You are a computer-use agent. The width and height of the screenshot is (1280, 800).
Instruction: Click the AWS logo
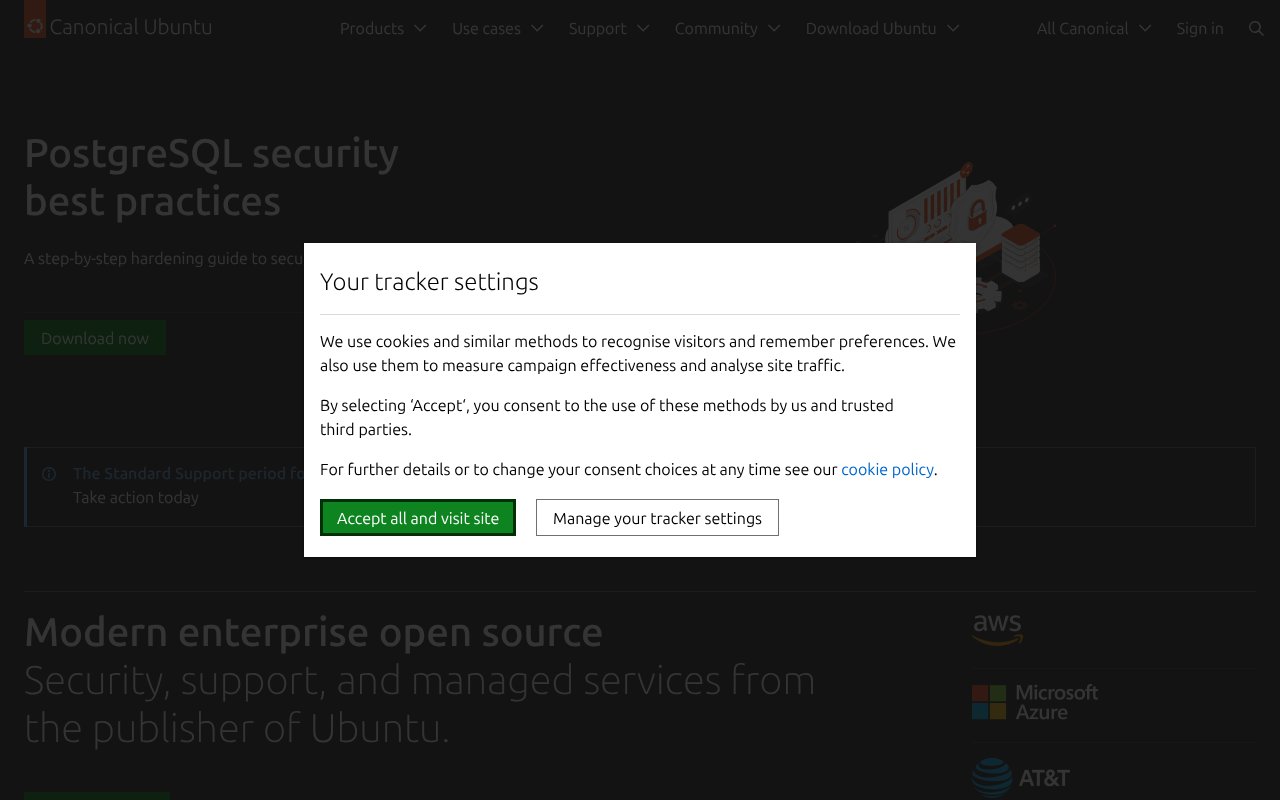[x=997, y=629]
